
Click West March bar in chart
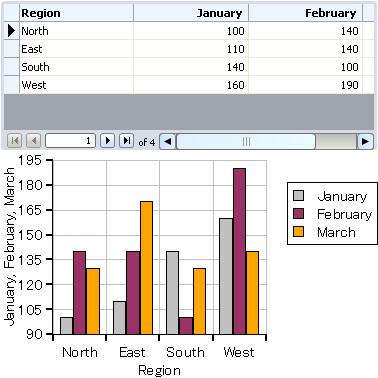coord(252,293)
